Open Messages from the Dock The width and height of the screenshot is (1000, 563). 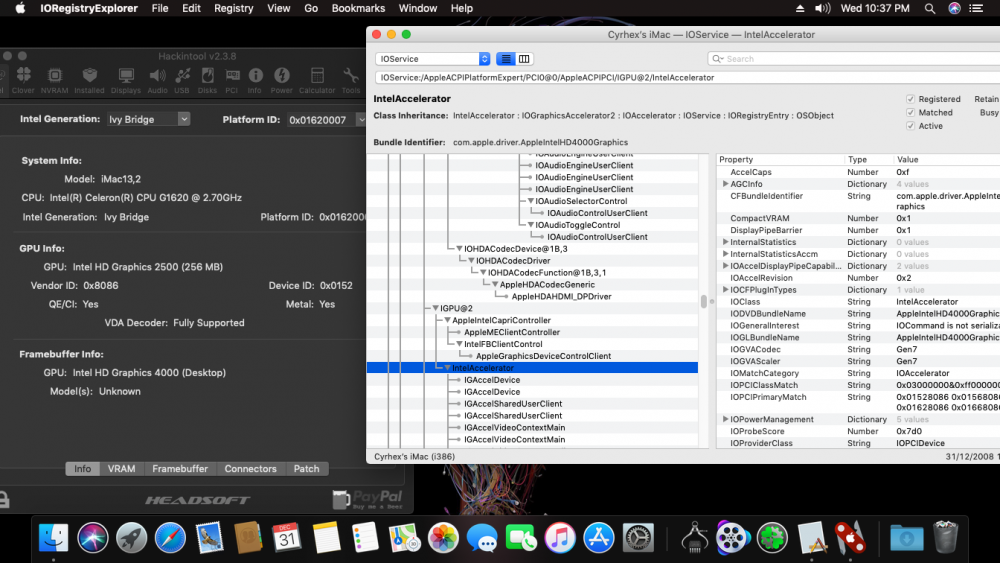[482, 537]
